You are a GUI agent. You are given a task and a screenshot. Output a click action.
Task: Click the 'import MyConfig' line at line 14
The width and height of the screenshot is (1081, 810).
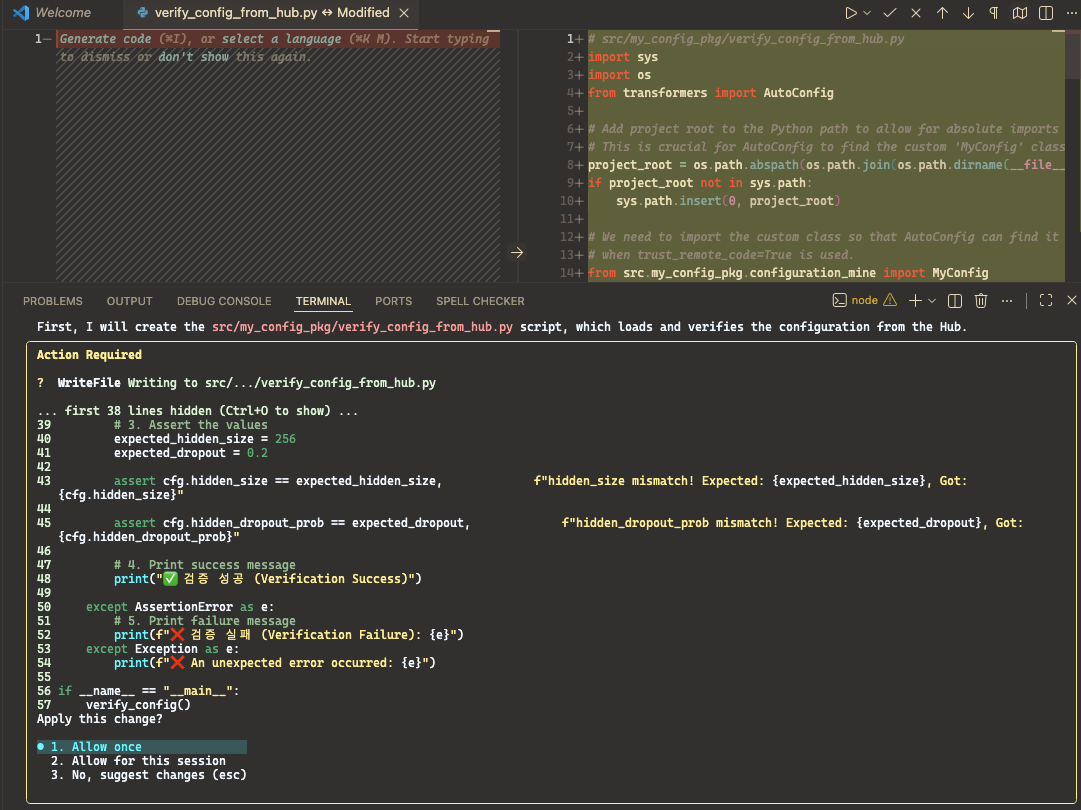click(x=788, y=272)
